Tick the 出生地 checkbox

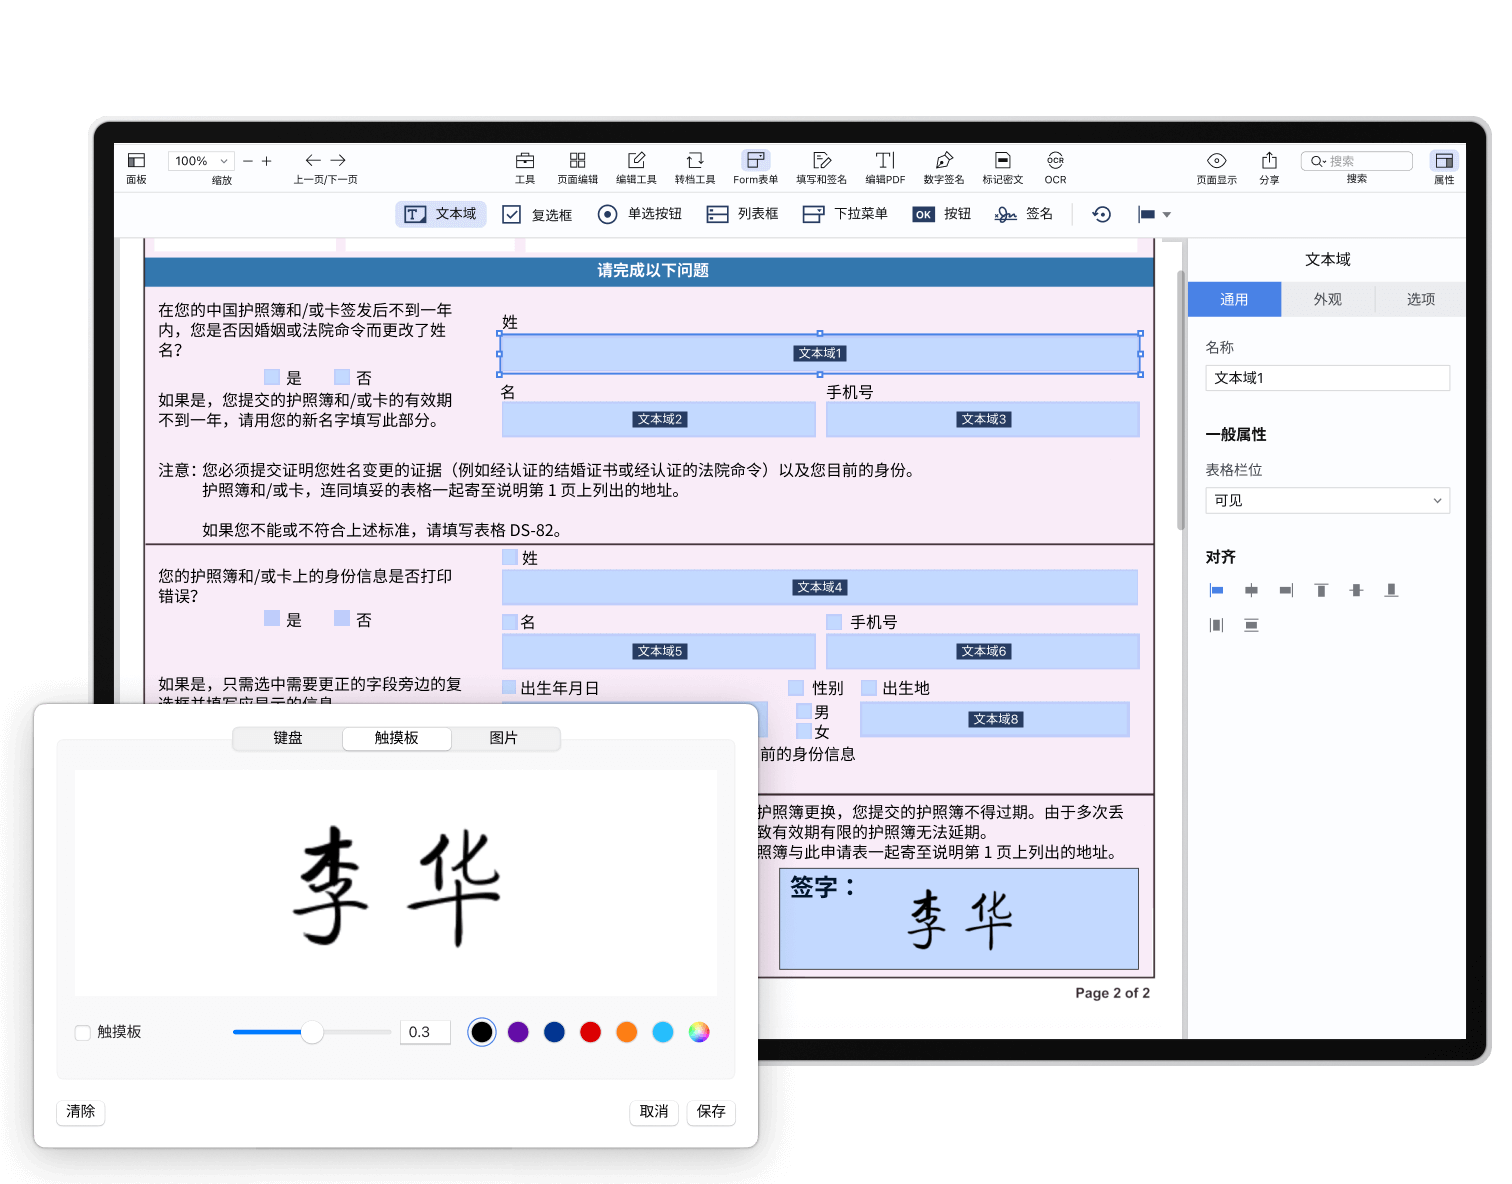pyautogui.click(x=869, y=687)
